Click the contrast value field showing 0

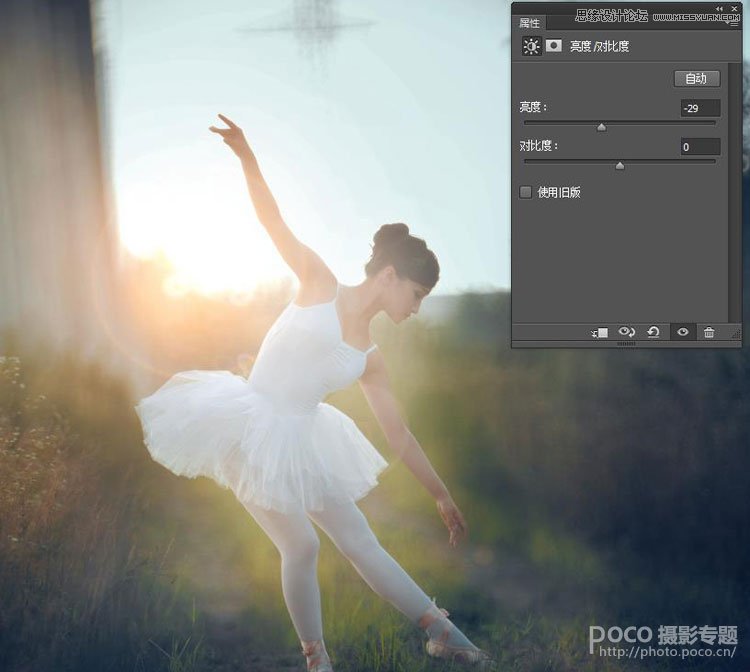700,147
